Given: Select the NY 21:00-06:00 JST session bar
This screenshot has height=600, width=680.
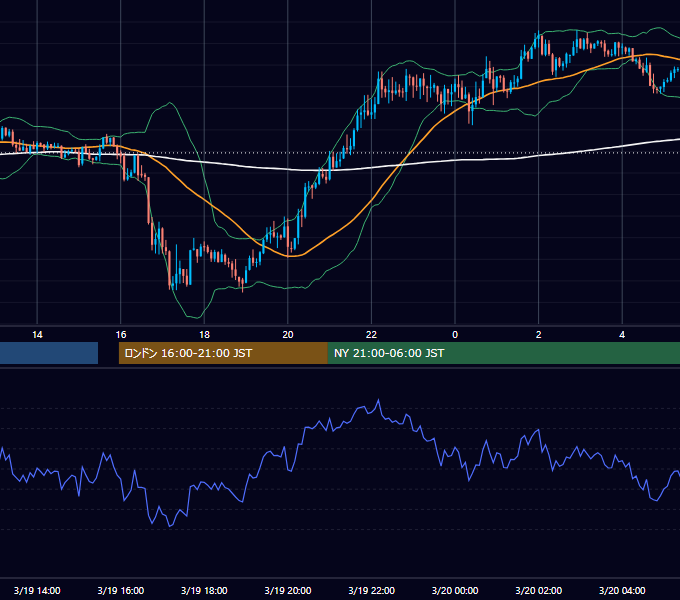Looking at the screenshot, I should [x=503, y=353].
